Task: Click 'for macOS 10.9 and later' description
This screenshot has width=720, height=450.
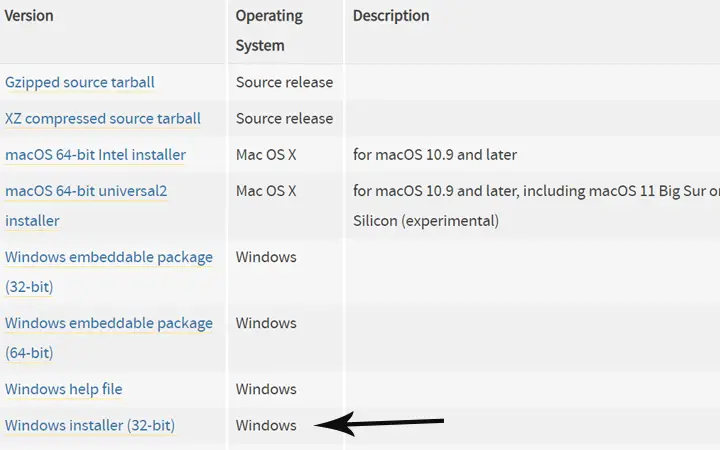Action: (x=435, y=155)
